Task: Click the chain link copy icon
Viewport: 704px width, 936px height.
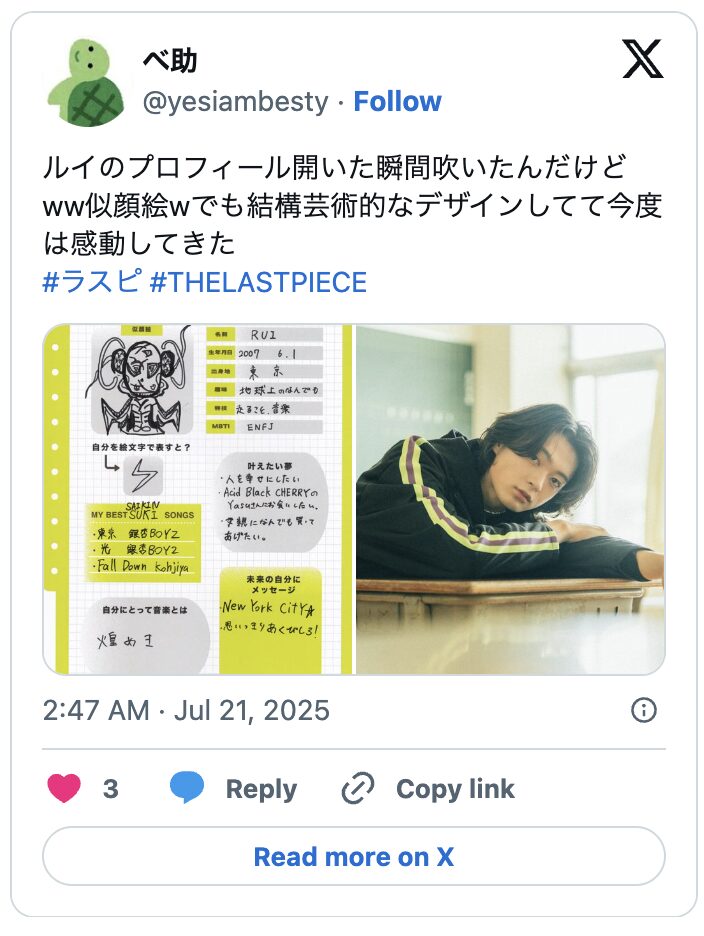Action: pyautogui.click(x=358, y=789)
